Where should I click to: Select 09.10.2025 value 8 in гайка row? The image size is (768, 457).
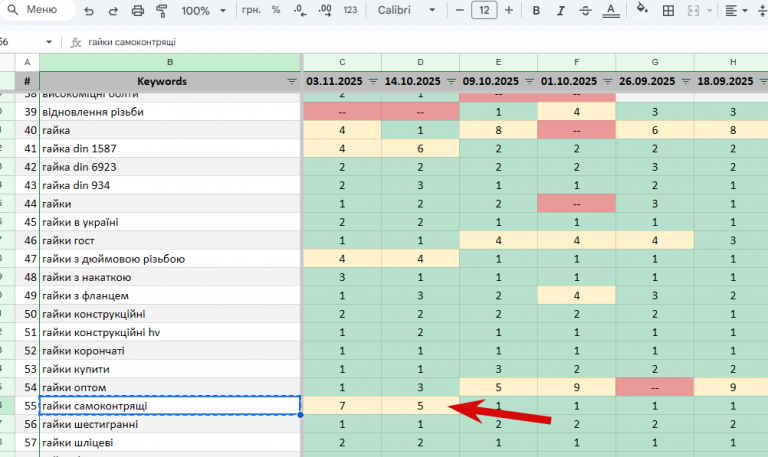(498, 130)
